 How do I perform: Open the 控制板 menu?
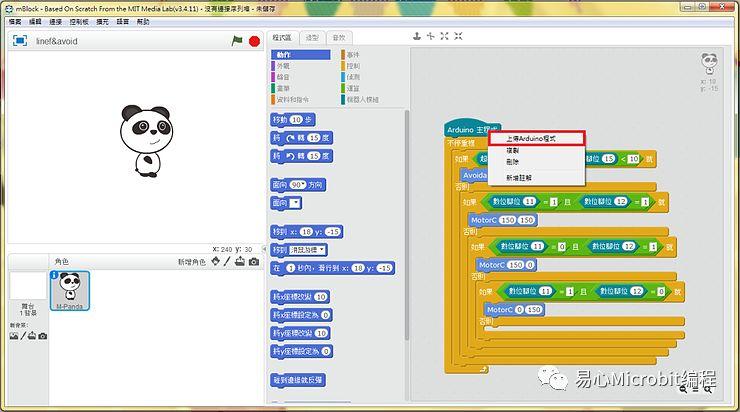coord(79,22)
